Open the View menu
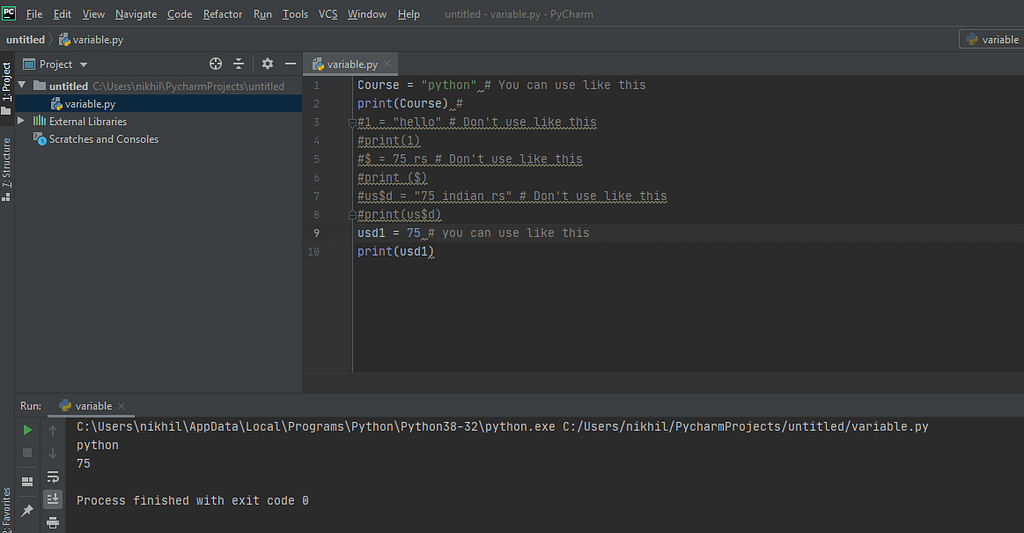 [x=93, y=14]
